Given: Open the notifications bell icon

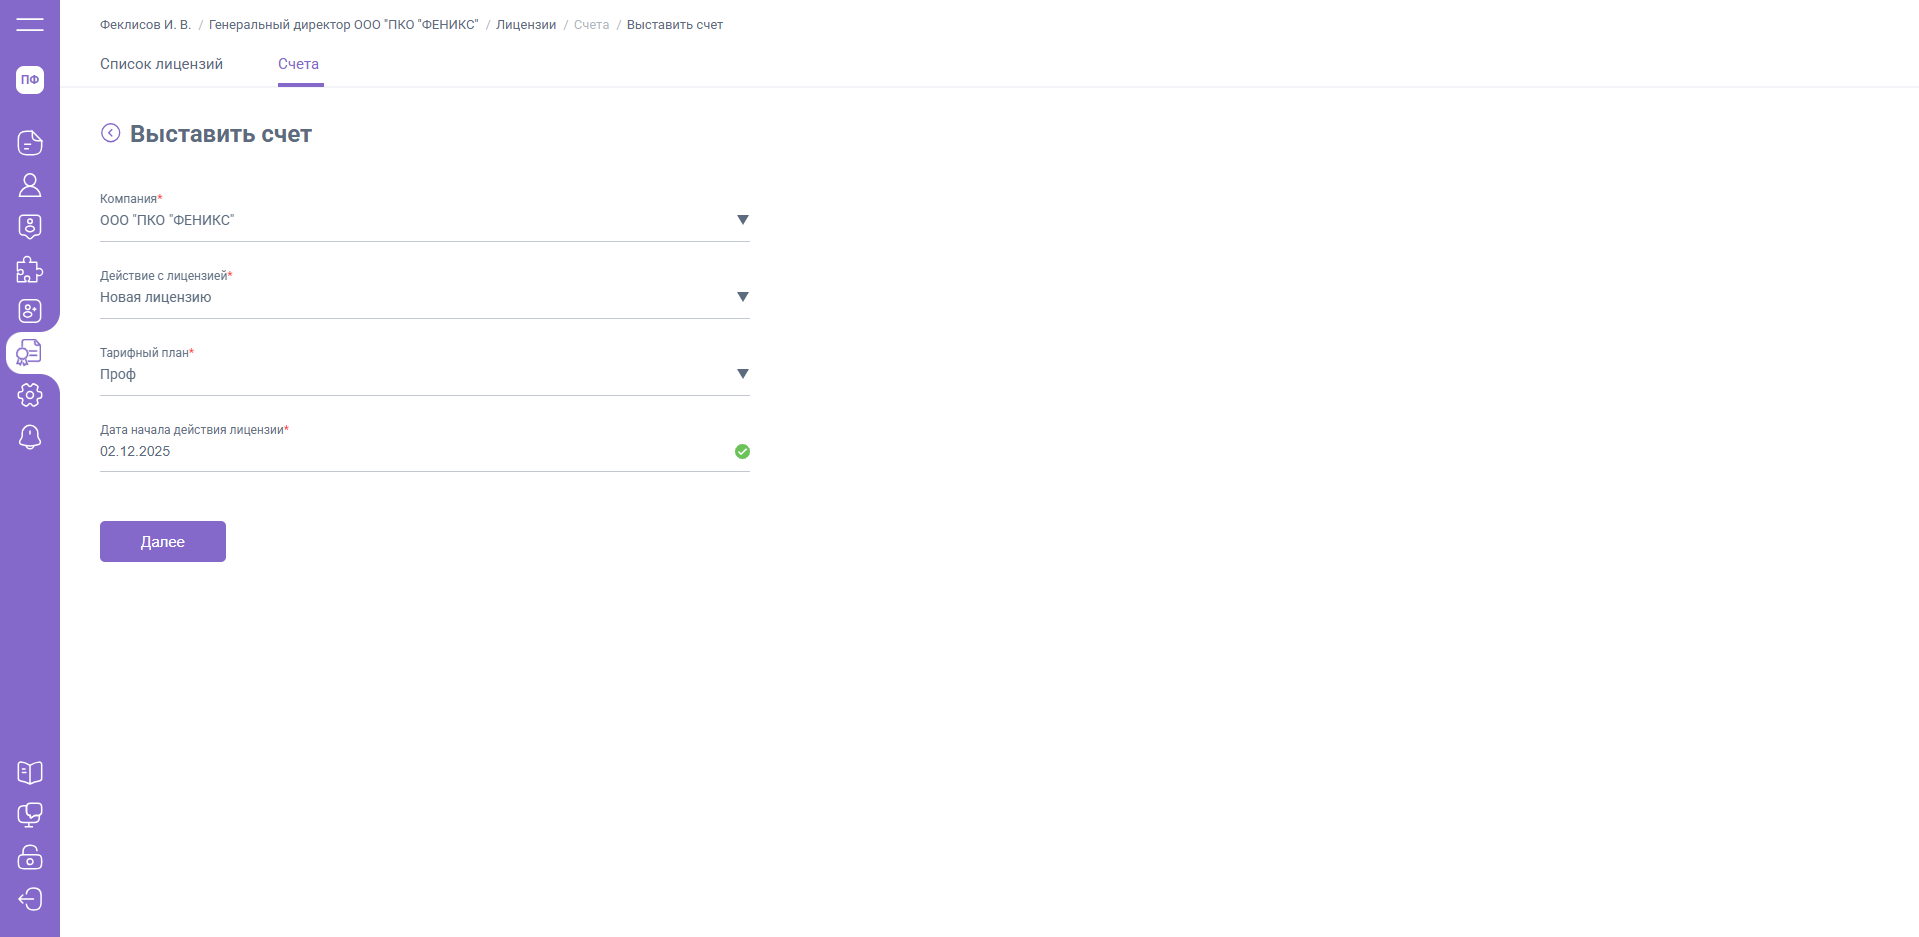Looking at the screenshot, I should coord(30,437).
